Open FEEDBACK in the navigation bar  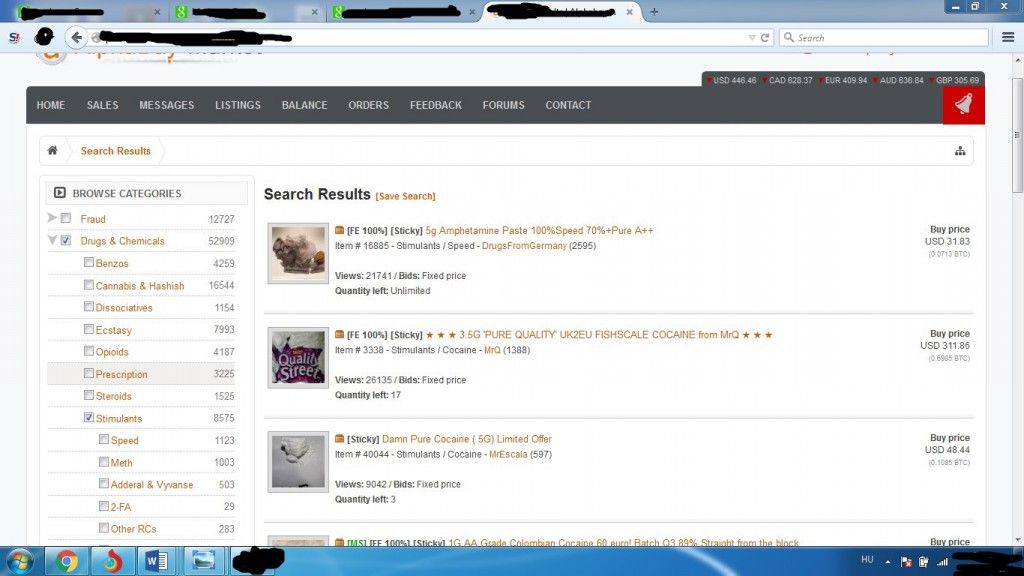click(x=436, y=105)
